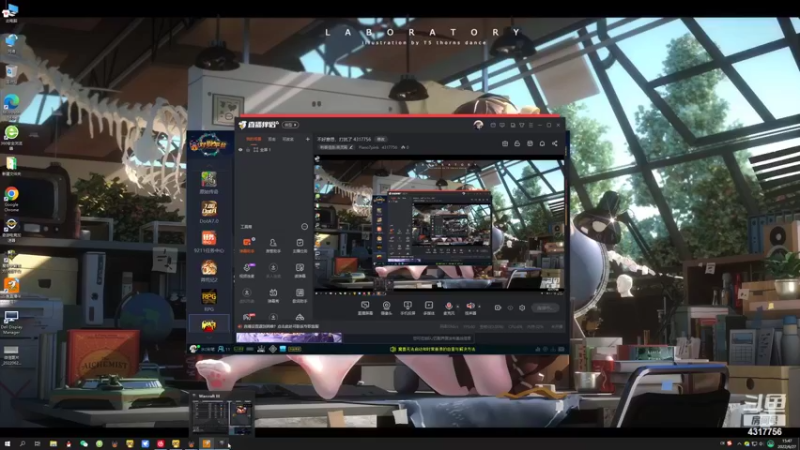
Task: Select the Warcraft III taskbar preview thumbnail
Action: click(x=221, y=414)
